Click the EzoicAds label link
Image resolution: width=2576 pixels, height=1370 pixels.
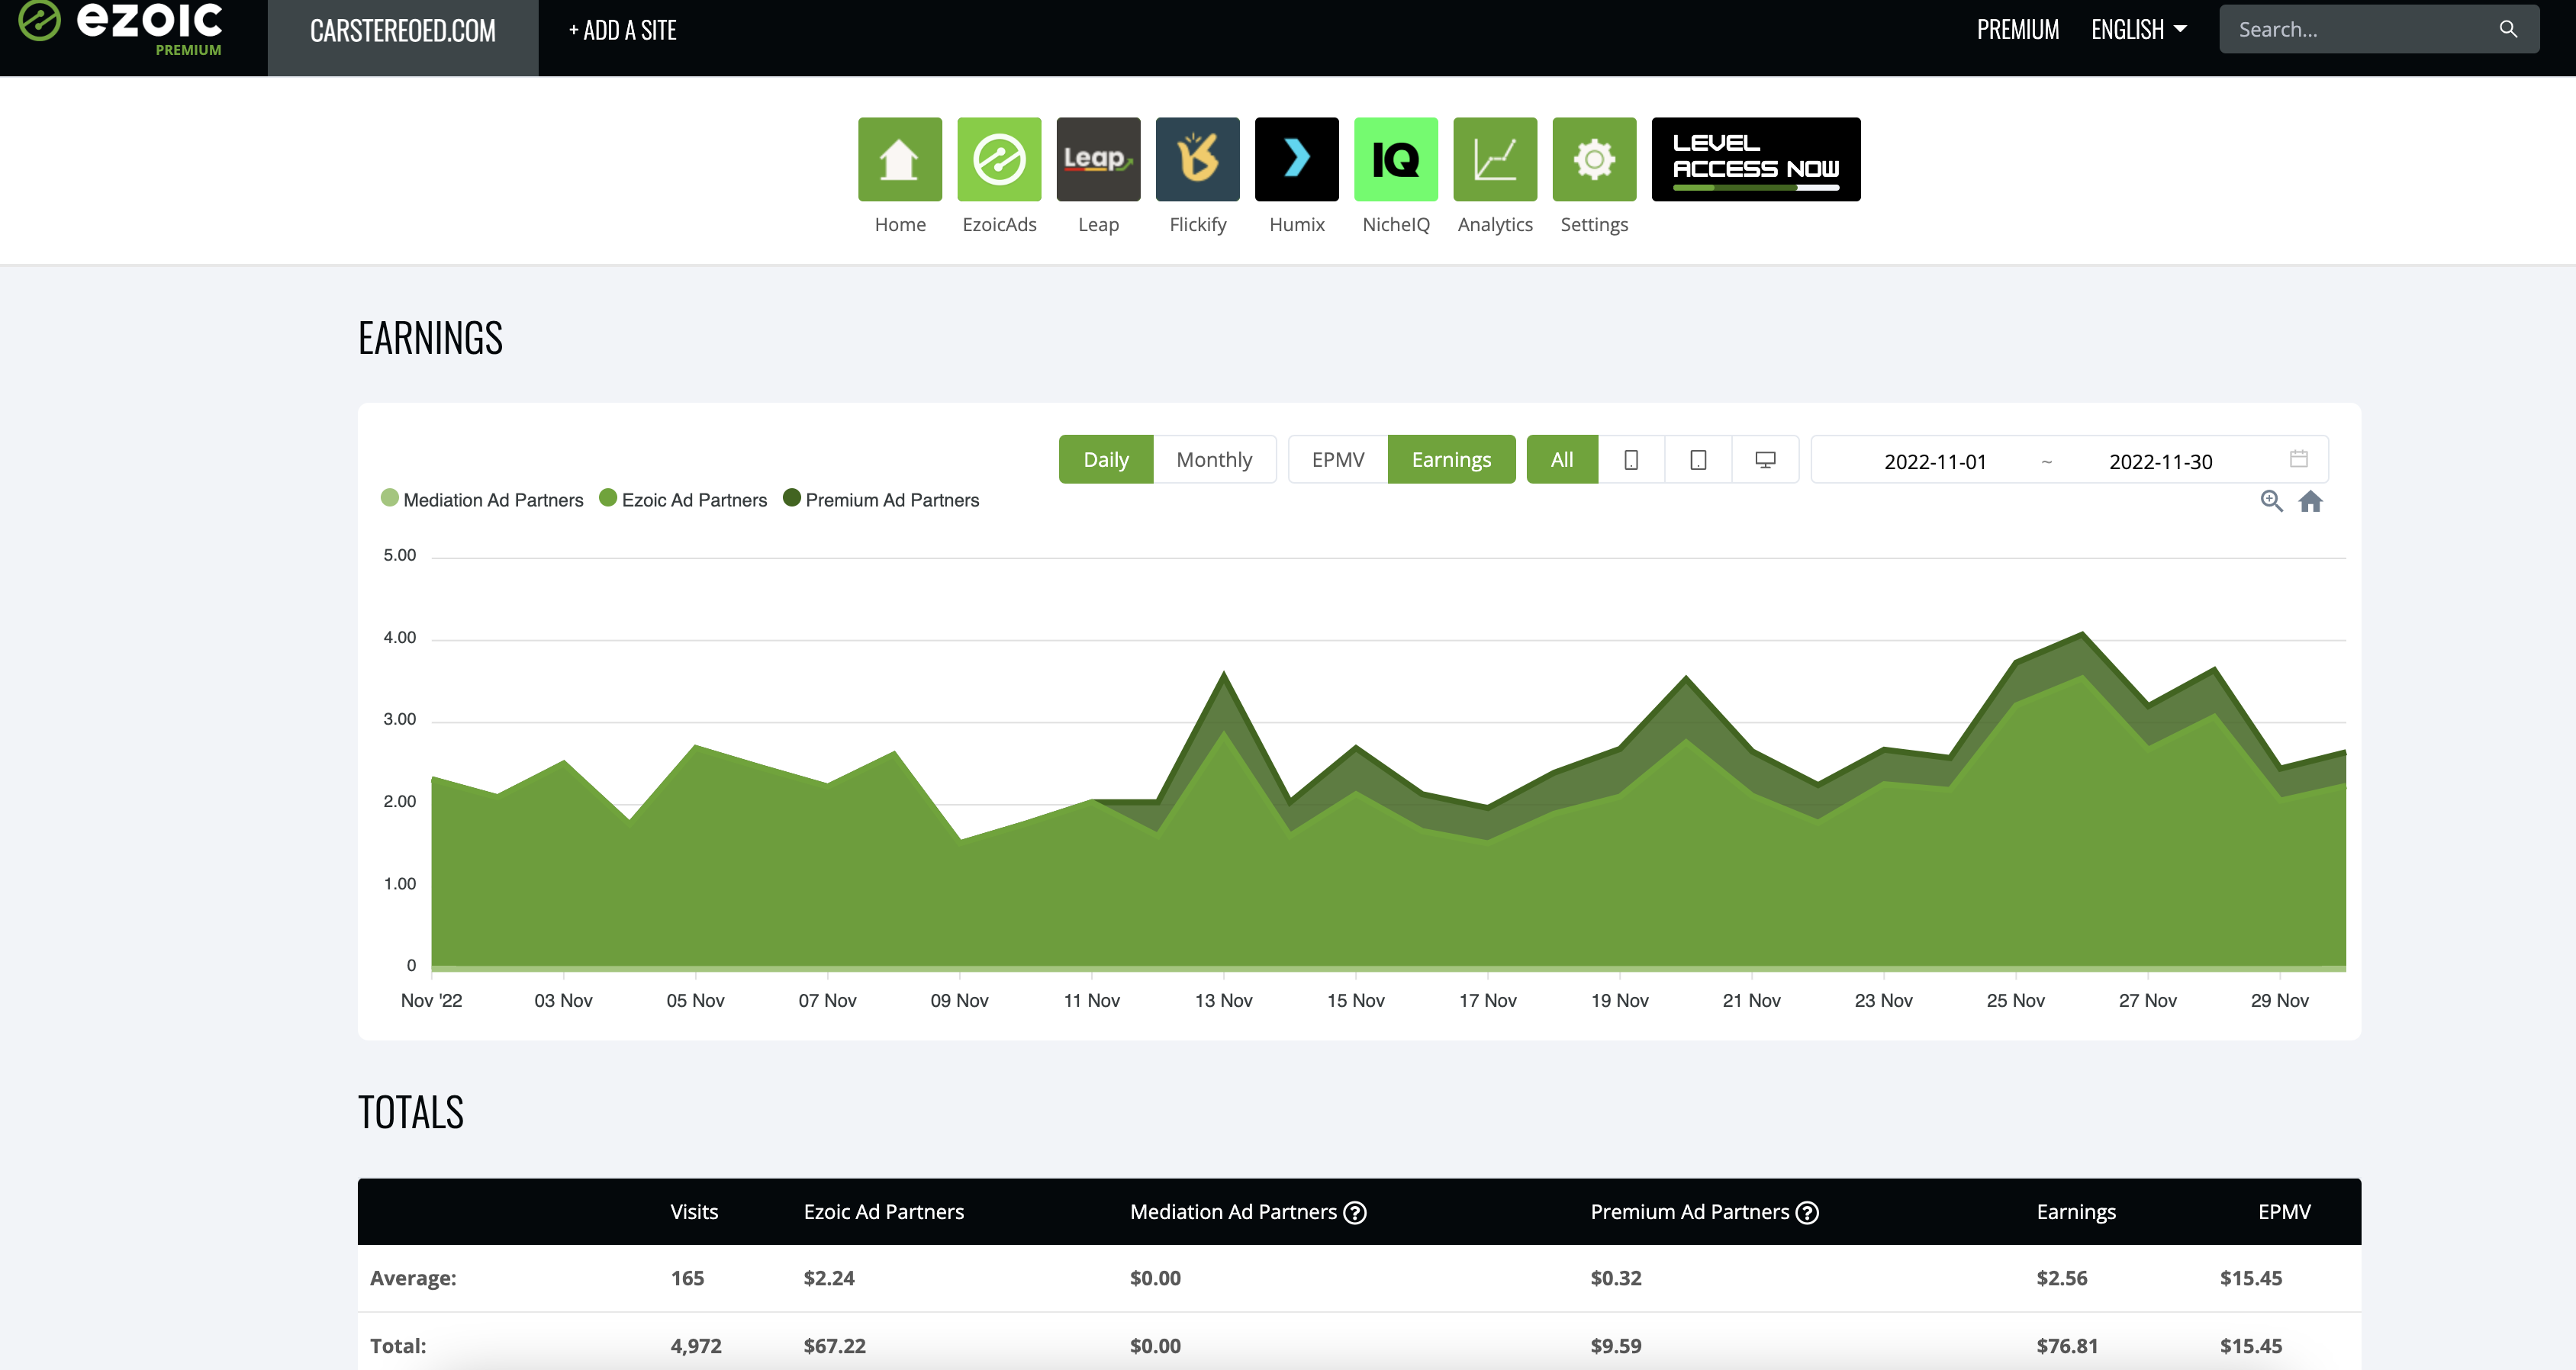click(999, 224)
